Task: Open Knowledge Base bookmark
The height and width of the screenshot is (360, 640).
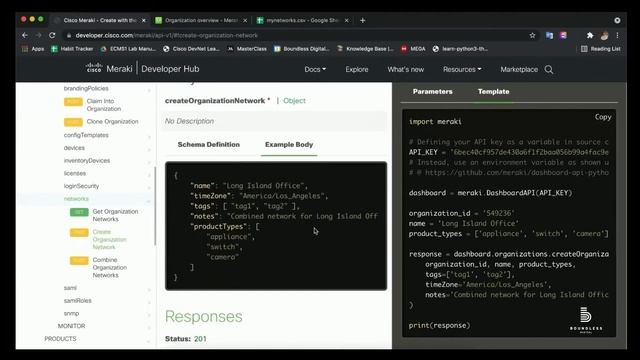Action: click(x=365, y=49)
